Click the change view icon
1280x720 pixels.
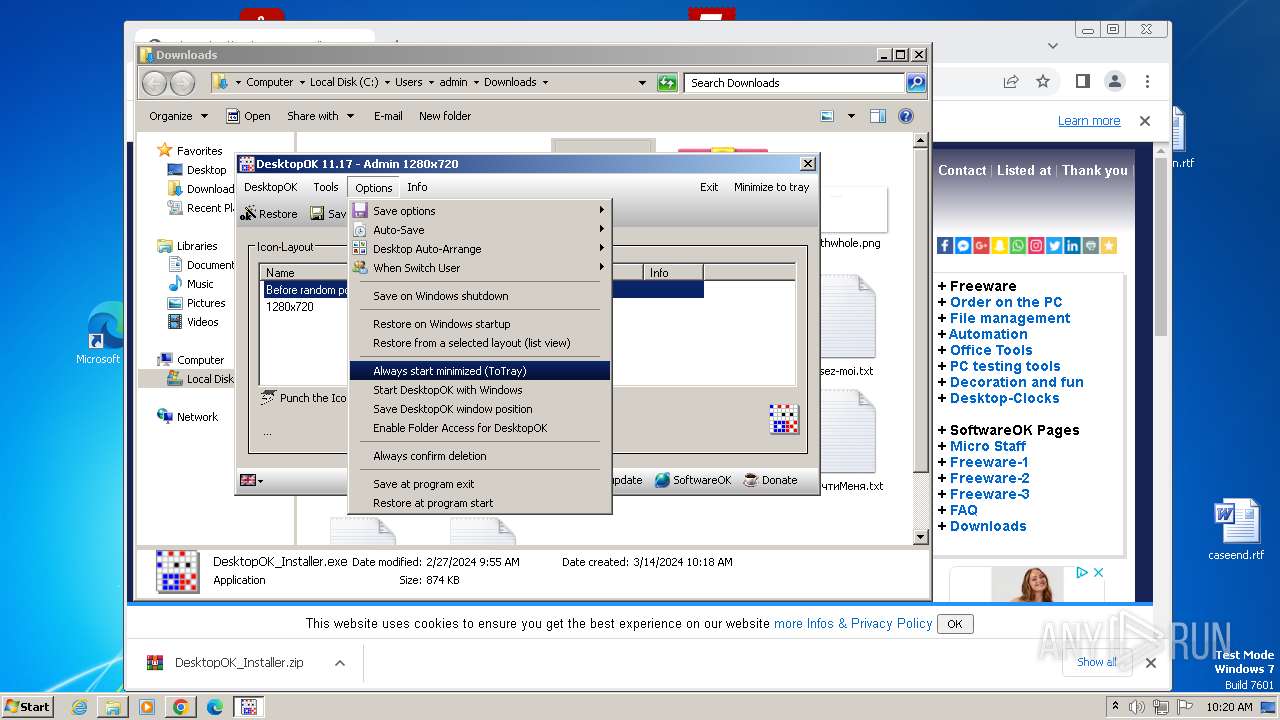click(827, 116)
